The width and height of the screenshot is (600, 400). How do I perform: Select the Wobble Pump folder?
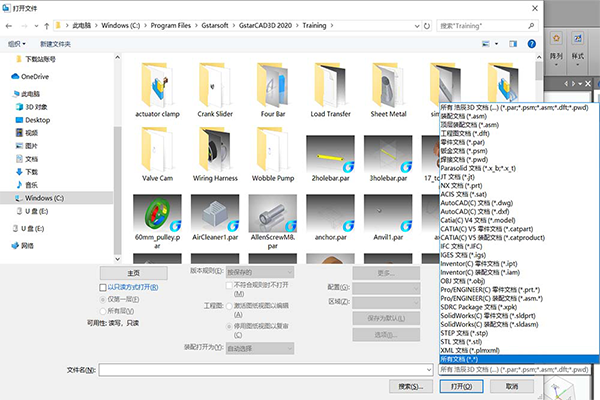(x=273, y=155)
